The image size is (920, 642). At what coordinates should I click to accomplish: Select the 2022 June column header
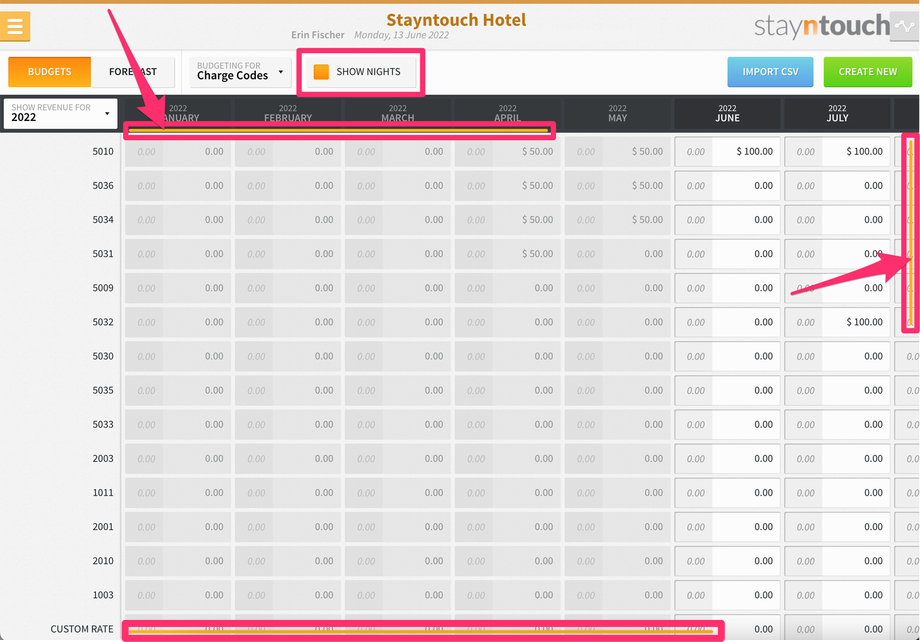coord(728,113)
